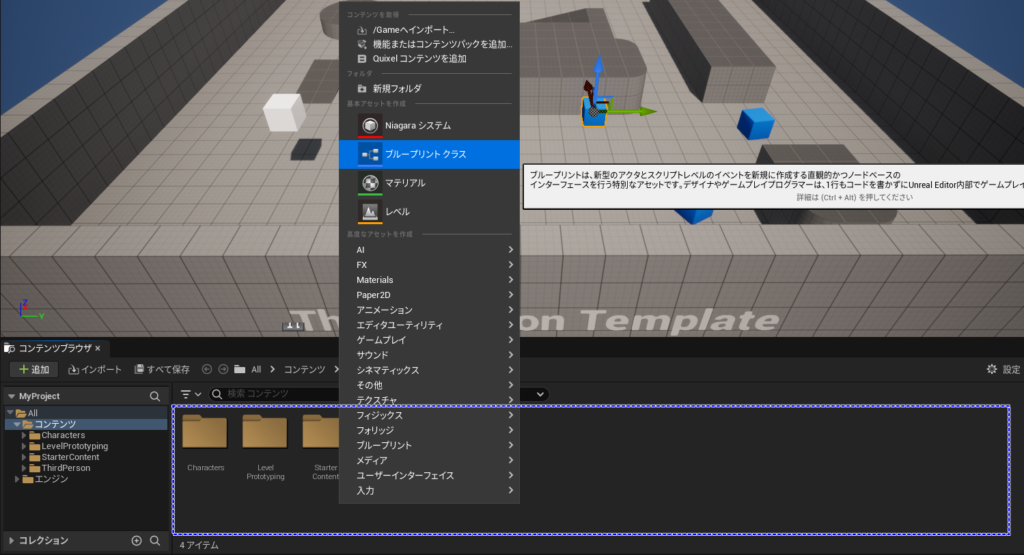This screenshot has width=1024, height=555.
Task: Open 設定 for the content browser
Action: click(1003, 370)
